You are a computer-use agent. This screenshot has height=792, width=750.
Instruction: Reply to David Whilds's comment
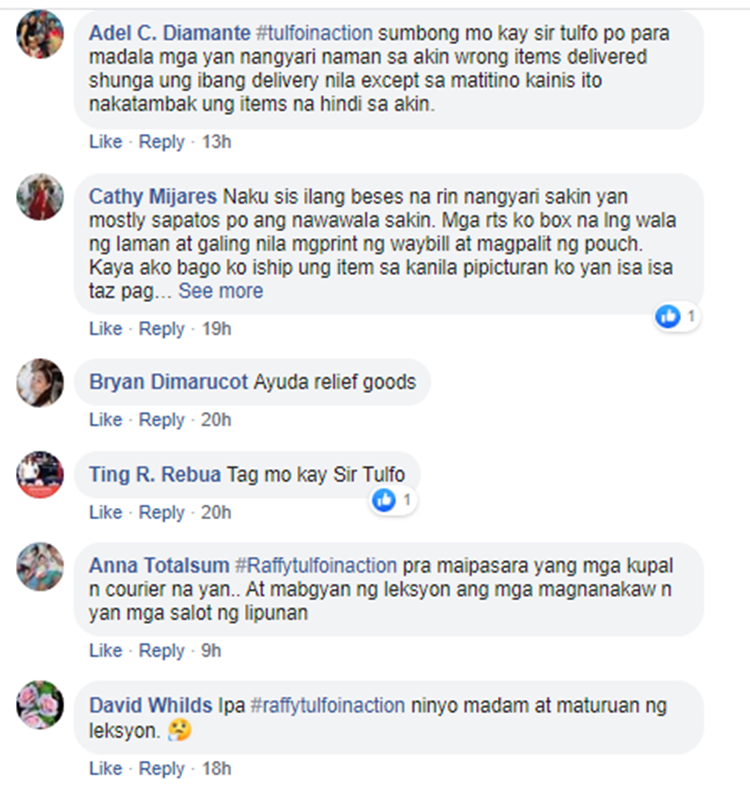coord(162,769)
